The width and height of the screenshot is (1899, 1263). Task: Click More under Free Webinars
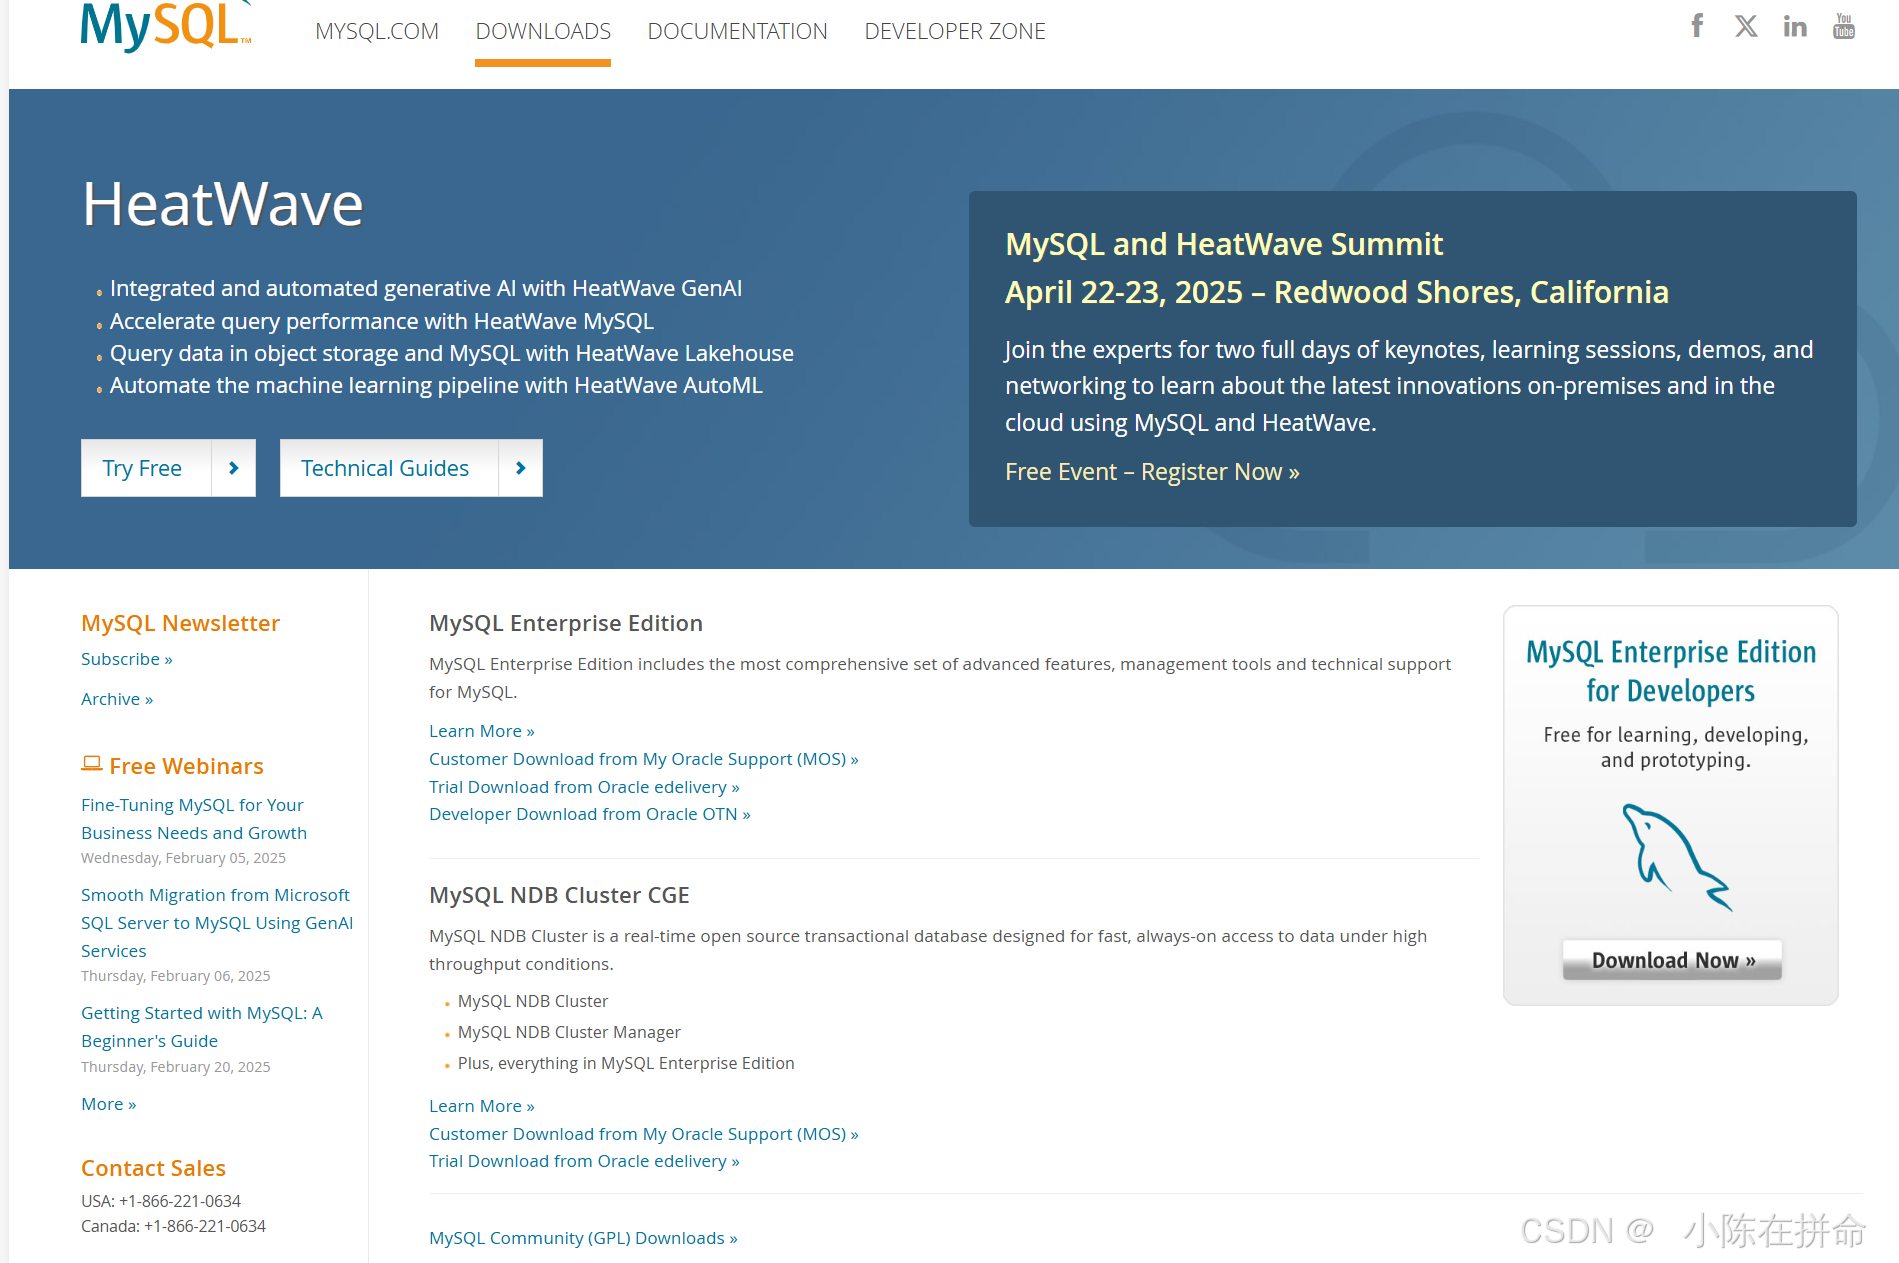pyautogui.click(x=109, y=1104)
